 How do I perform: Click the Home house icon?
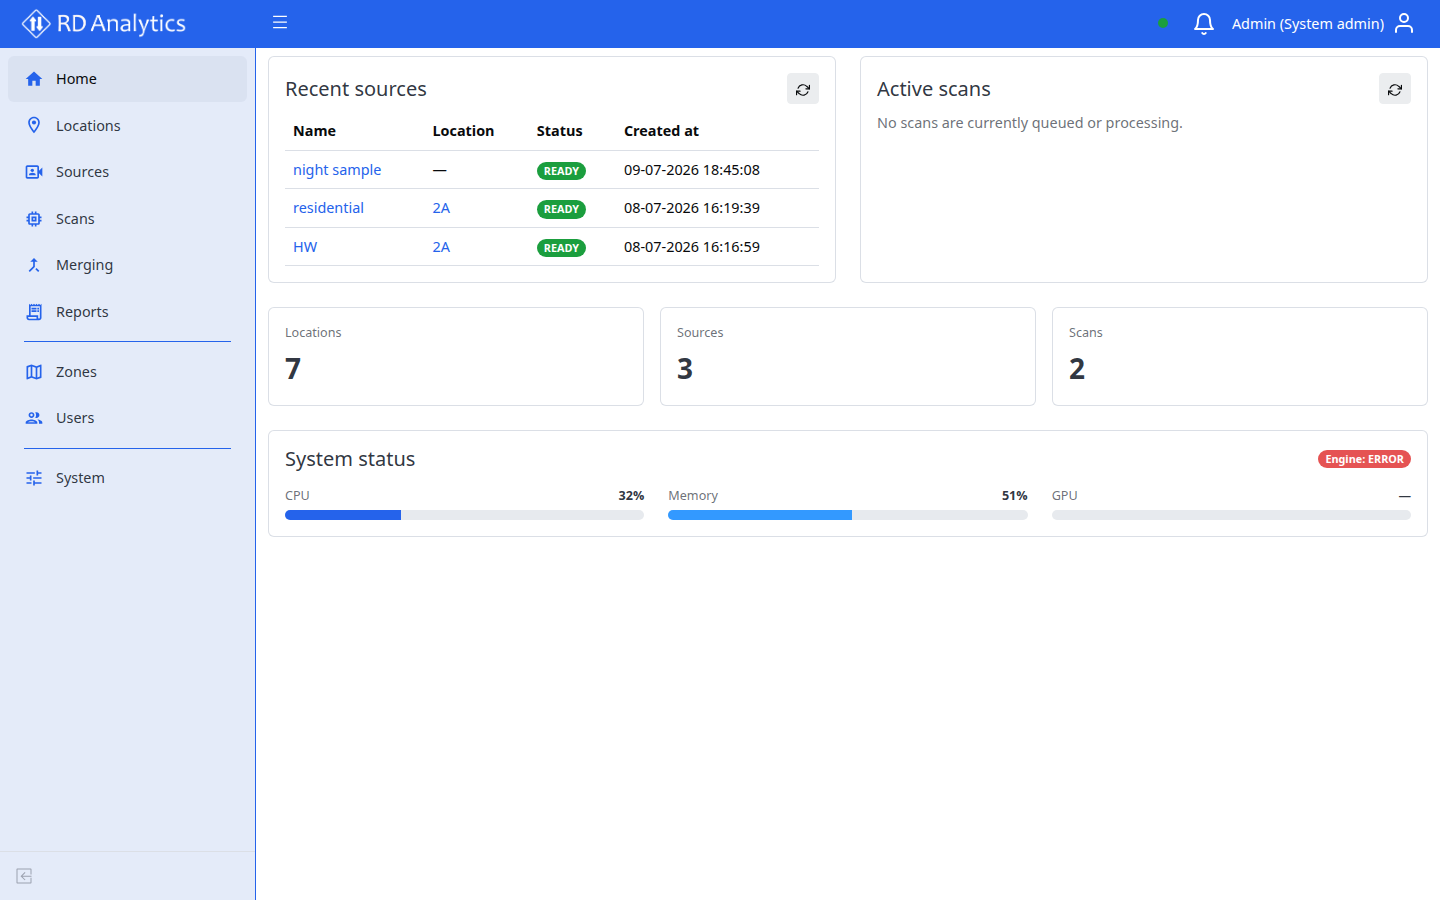tap(34, 79)
